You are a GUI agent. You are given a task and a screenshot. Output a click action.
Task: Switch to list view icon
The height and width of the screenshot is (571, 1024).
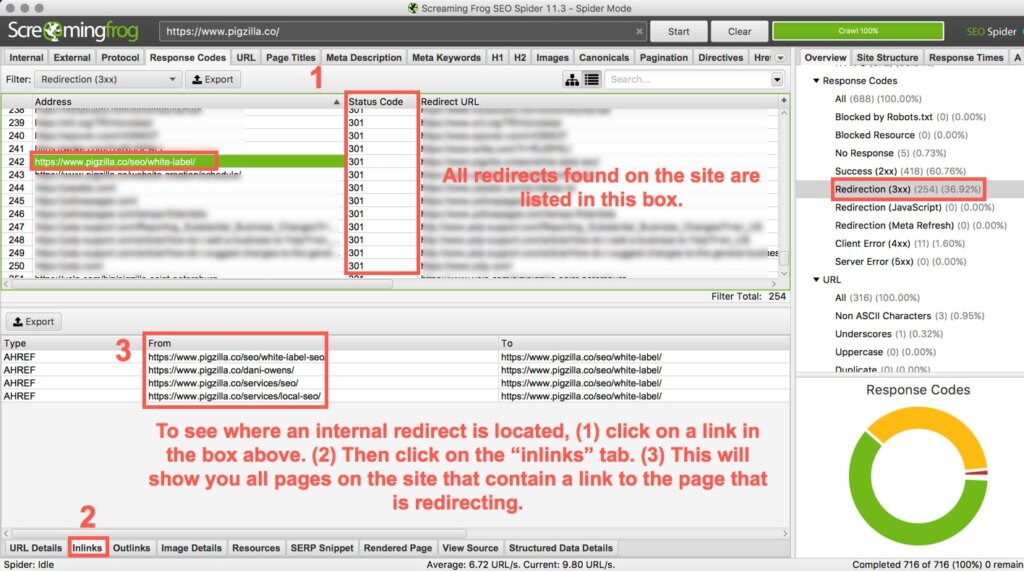point(592,79)
